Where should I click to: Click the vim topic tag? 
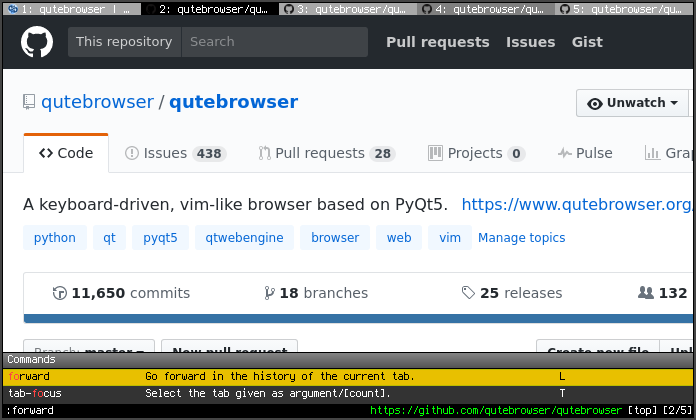(450, 238)
